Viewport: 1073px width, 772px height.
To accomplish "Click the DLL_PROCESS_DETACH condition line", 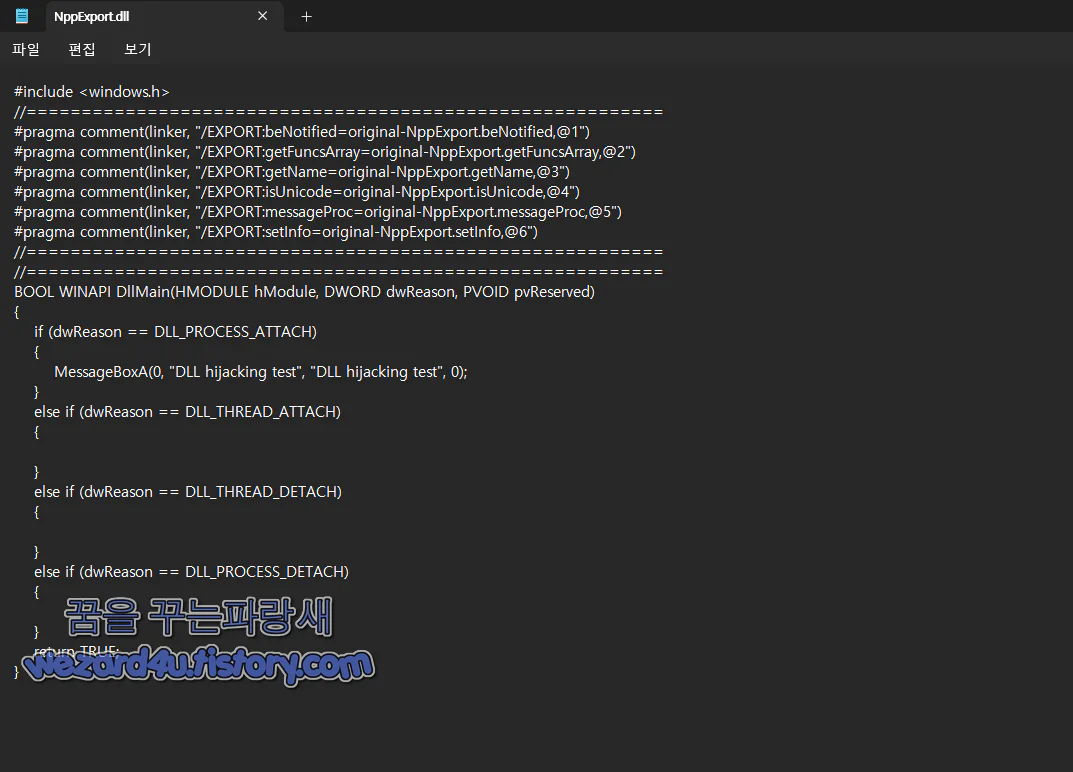I will point(192,572).
